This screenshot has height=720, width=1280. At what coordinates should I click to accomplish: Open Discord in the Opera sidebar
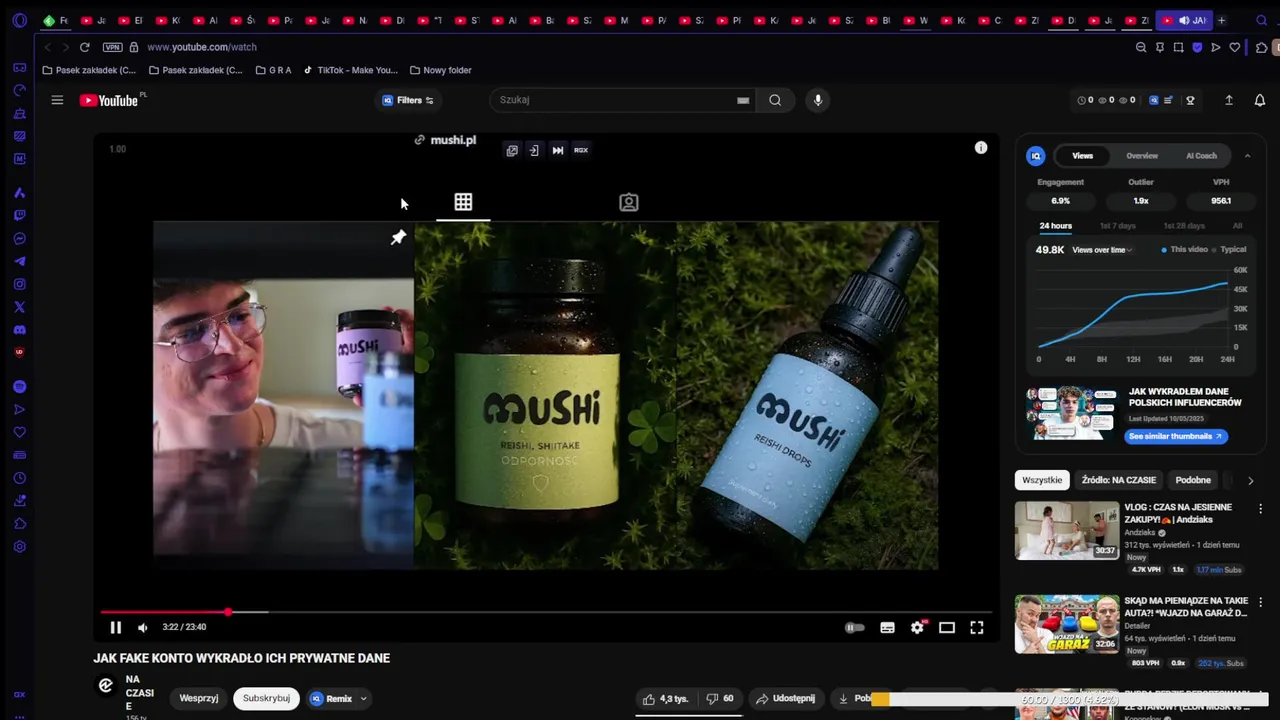19,330
